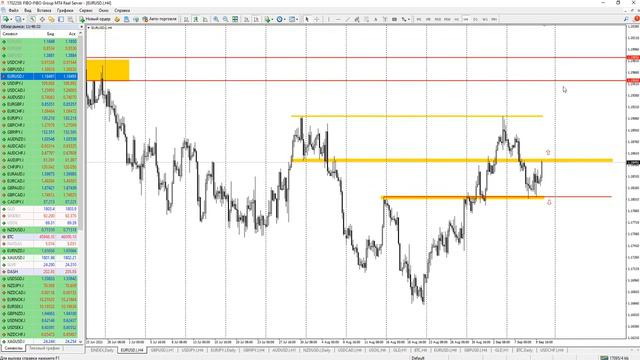Expand the Periods dropdown arrow
The image size is (640, 360).
tap(284, 19)
